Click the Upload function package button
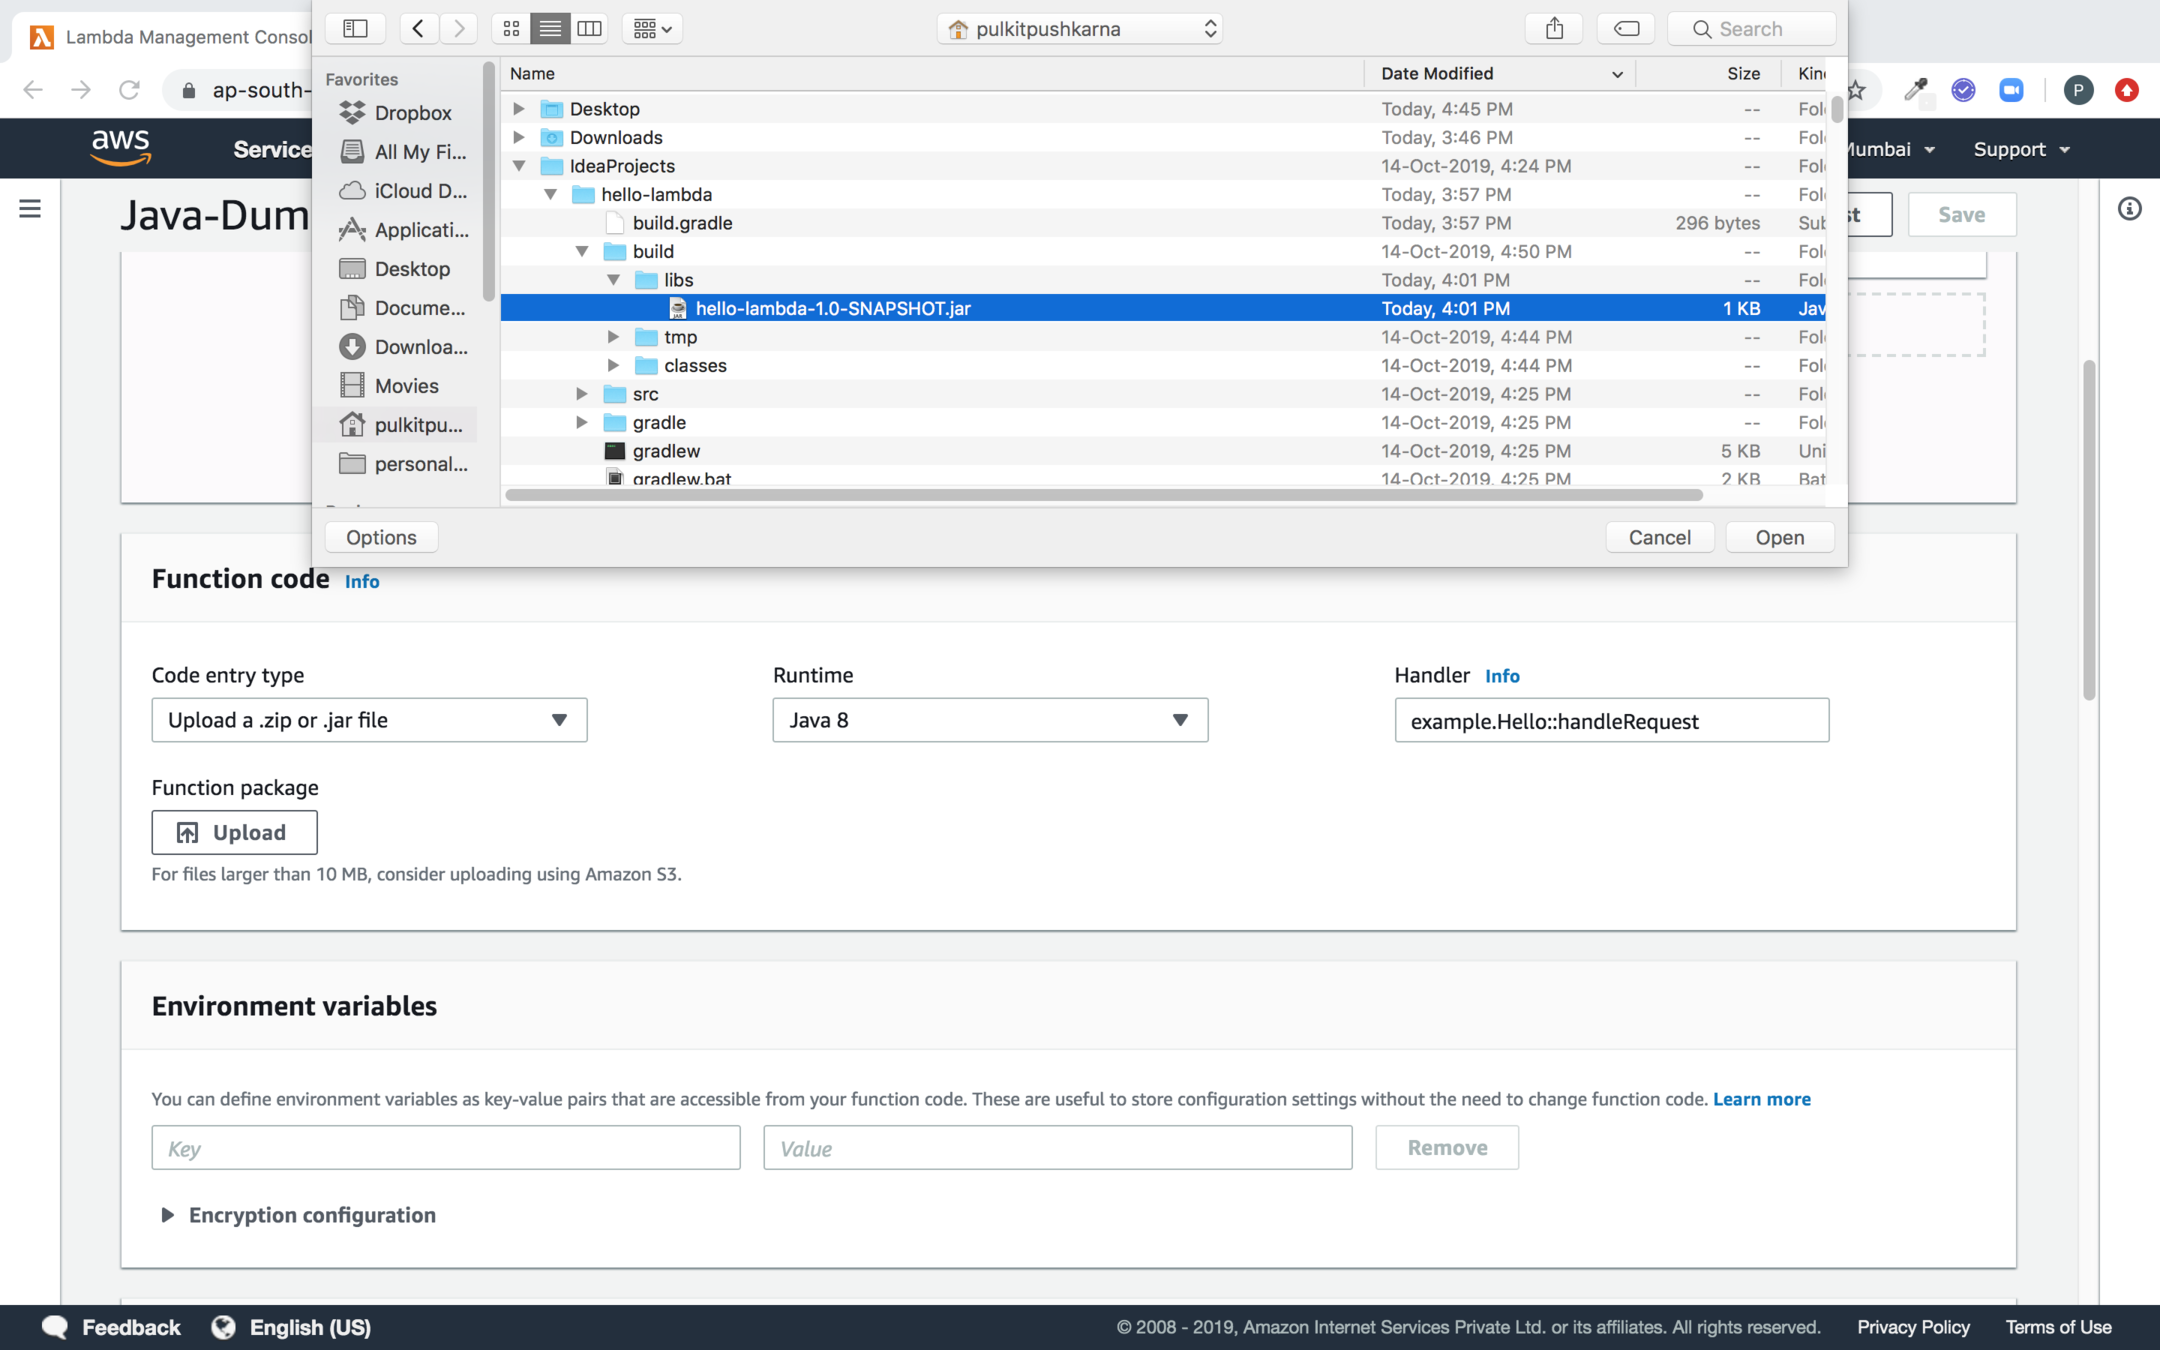 [x=234, y=832]
